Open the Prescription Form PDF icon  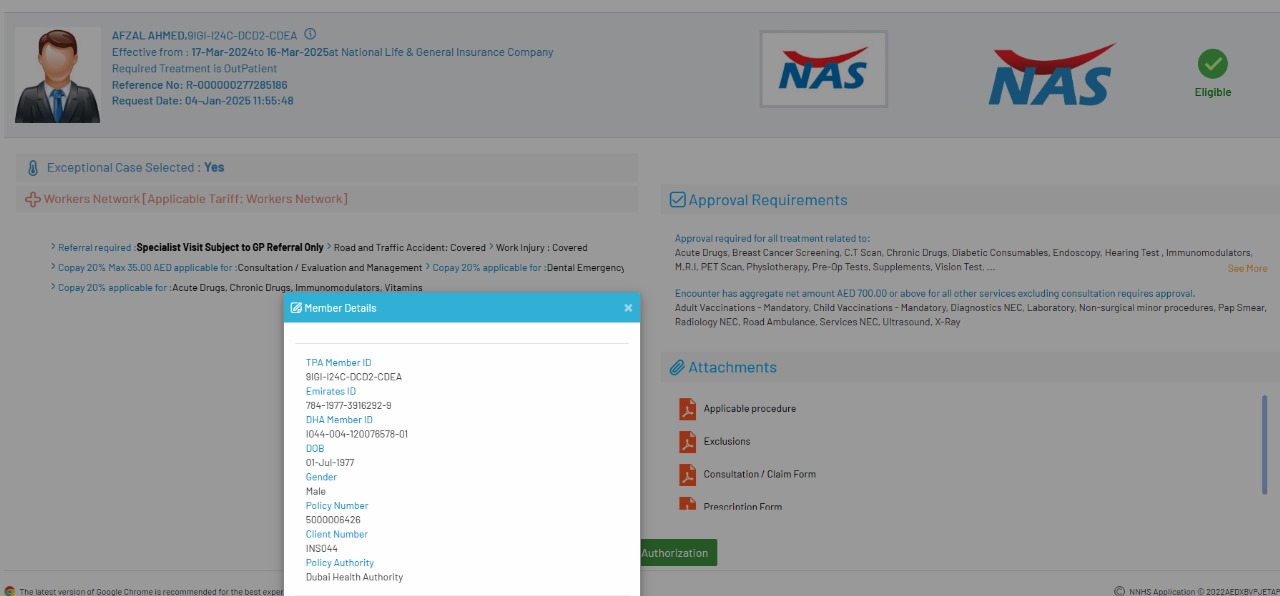tap(687, 504)
